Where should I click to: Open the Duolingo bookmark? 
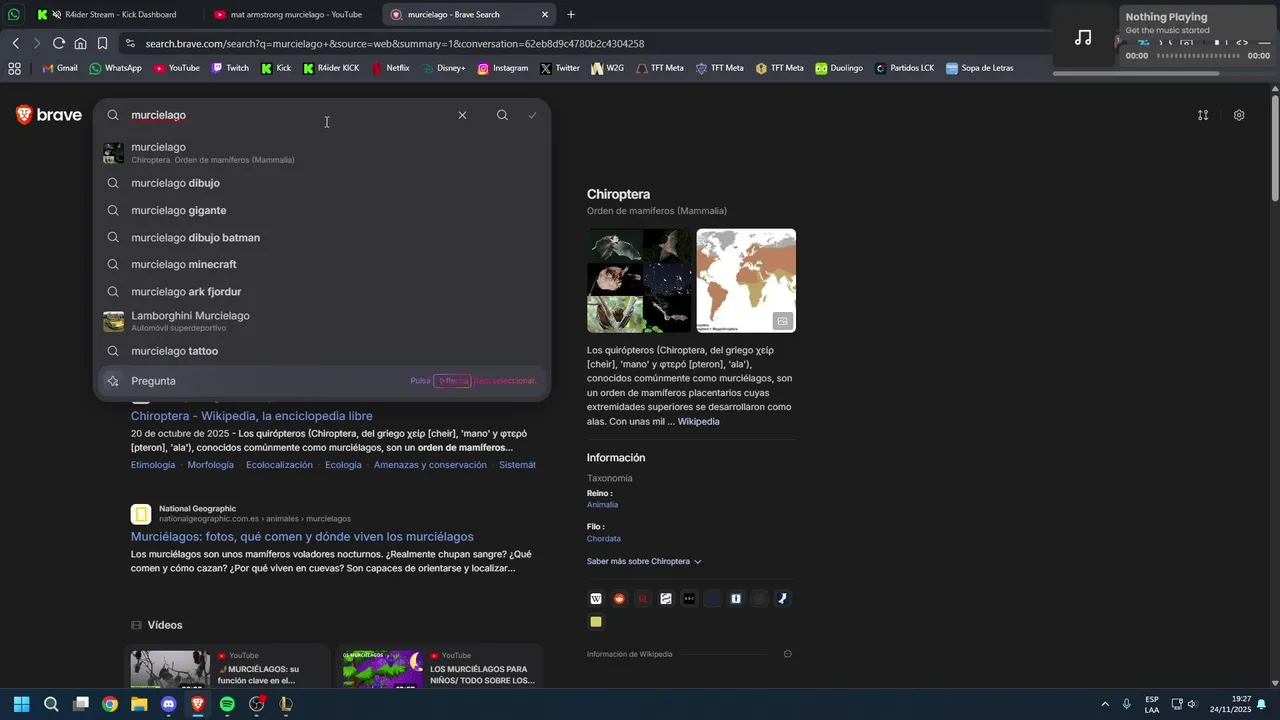click(839, 68)
